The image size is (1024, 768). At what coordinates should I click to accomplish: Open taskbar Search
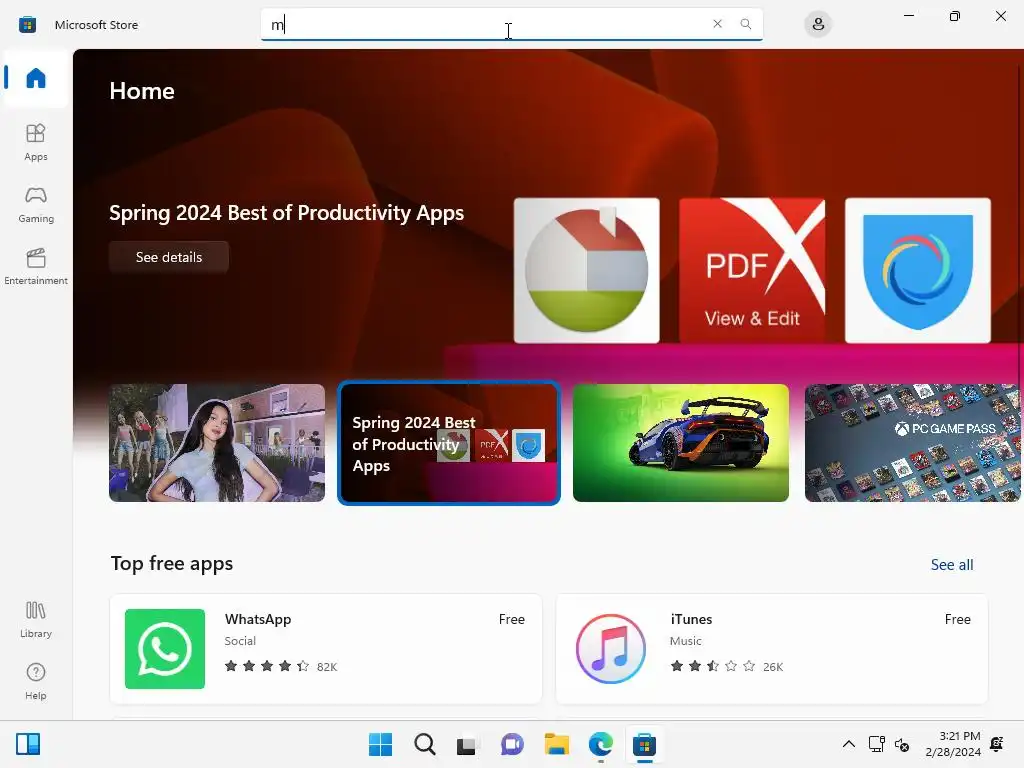tap(424, 744)
